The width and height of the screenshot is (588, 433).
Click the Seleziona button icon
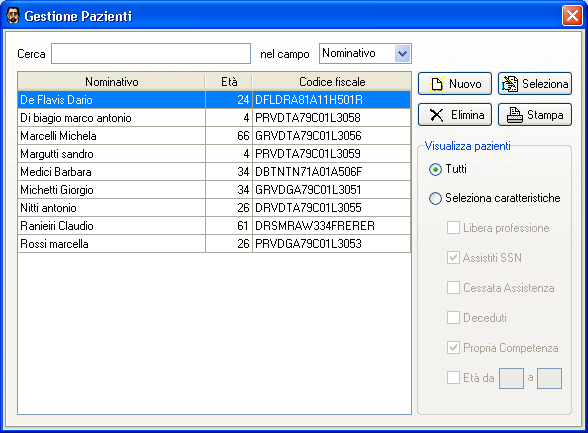click(x=510, y=84)
